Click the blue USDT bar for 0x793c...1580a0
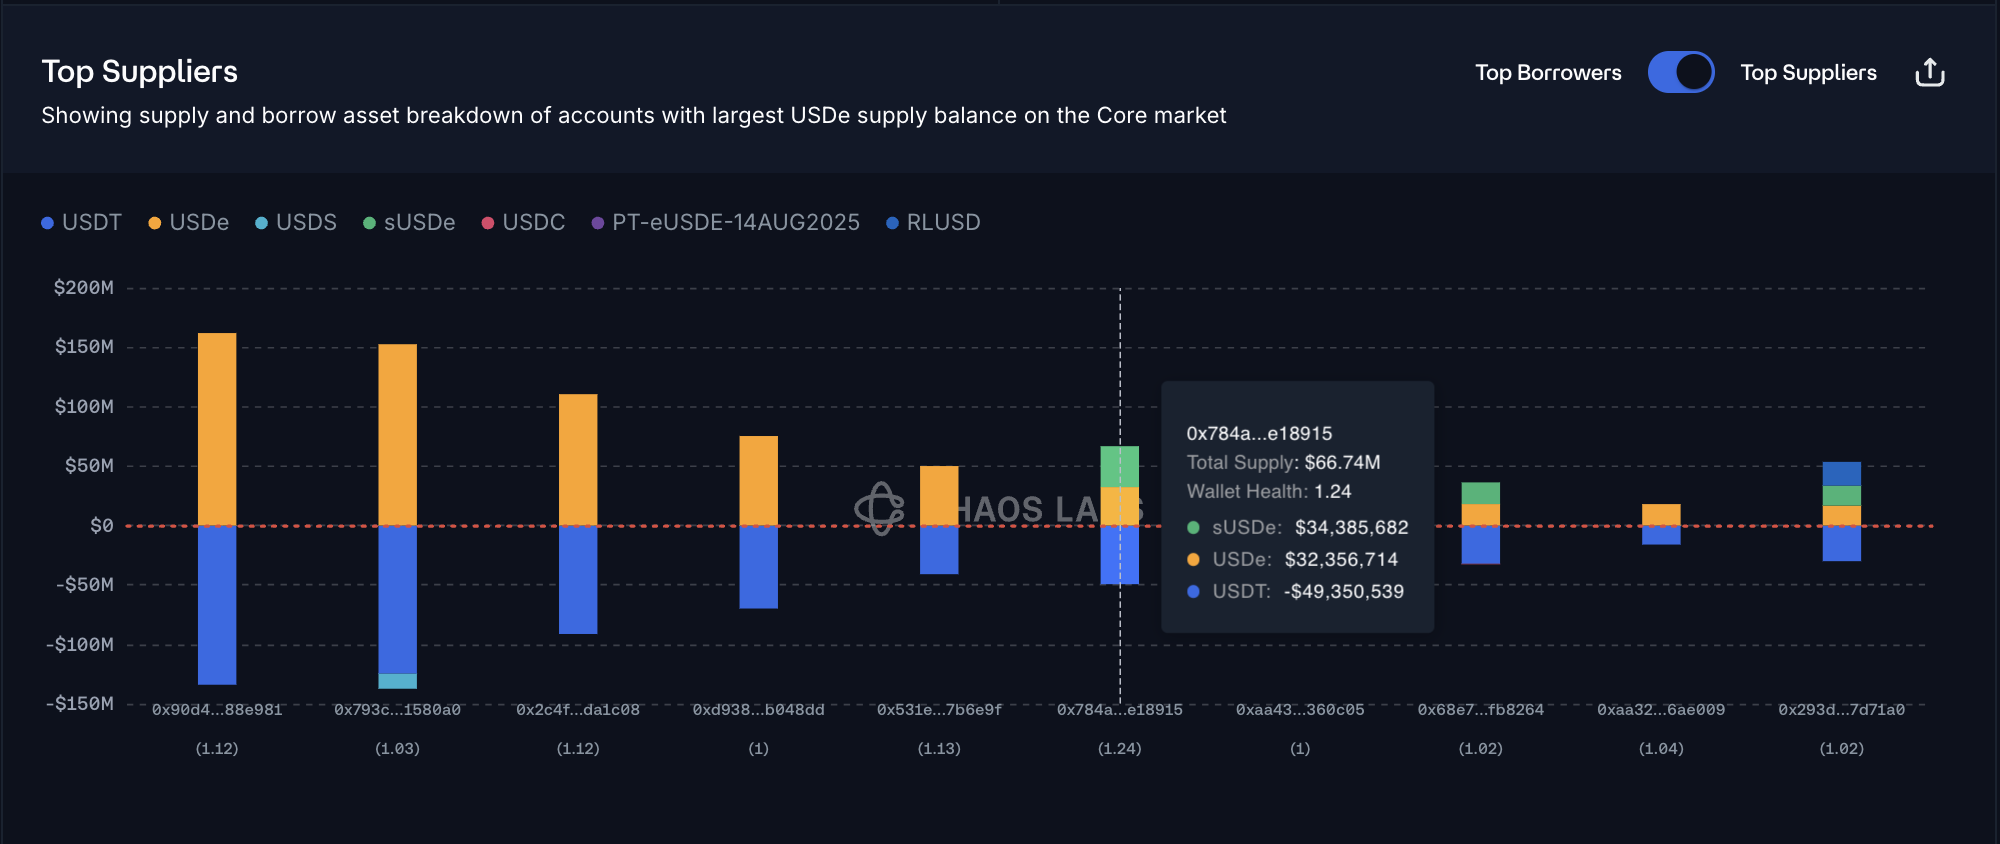Viewport: 2000px width, 844px height. point(397,598)
